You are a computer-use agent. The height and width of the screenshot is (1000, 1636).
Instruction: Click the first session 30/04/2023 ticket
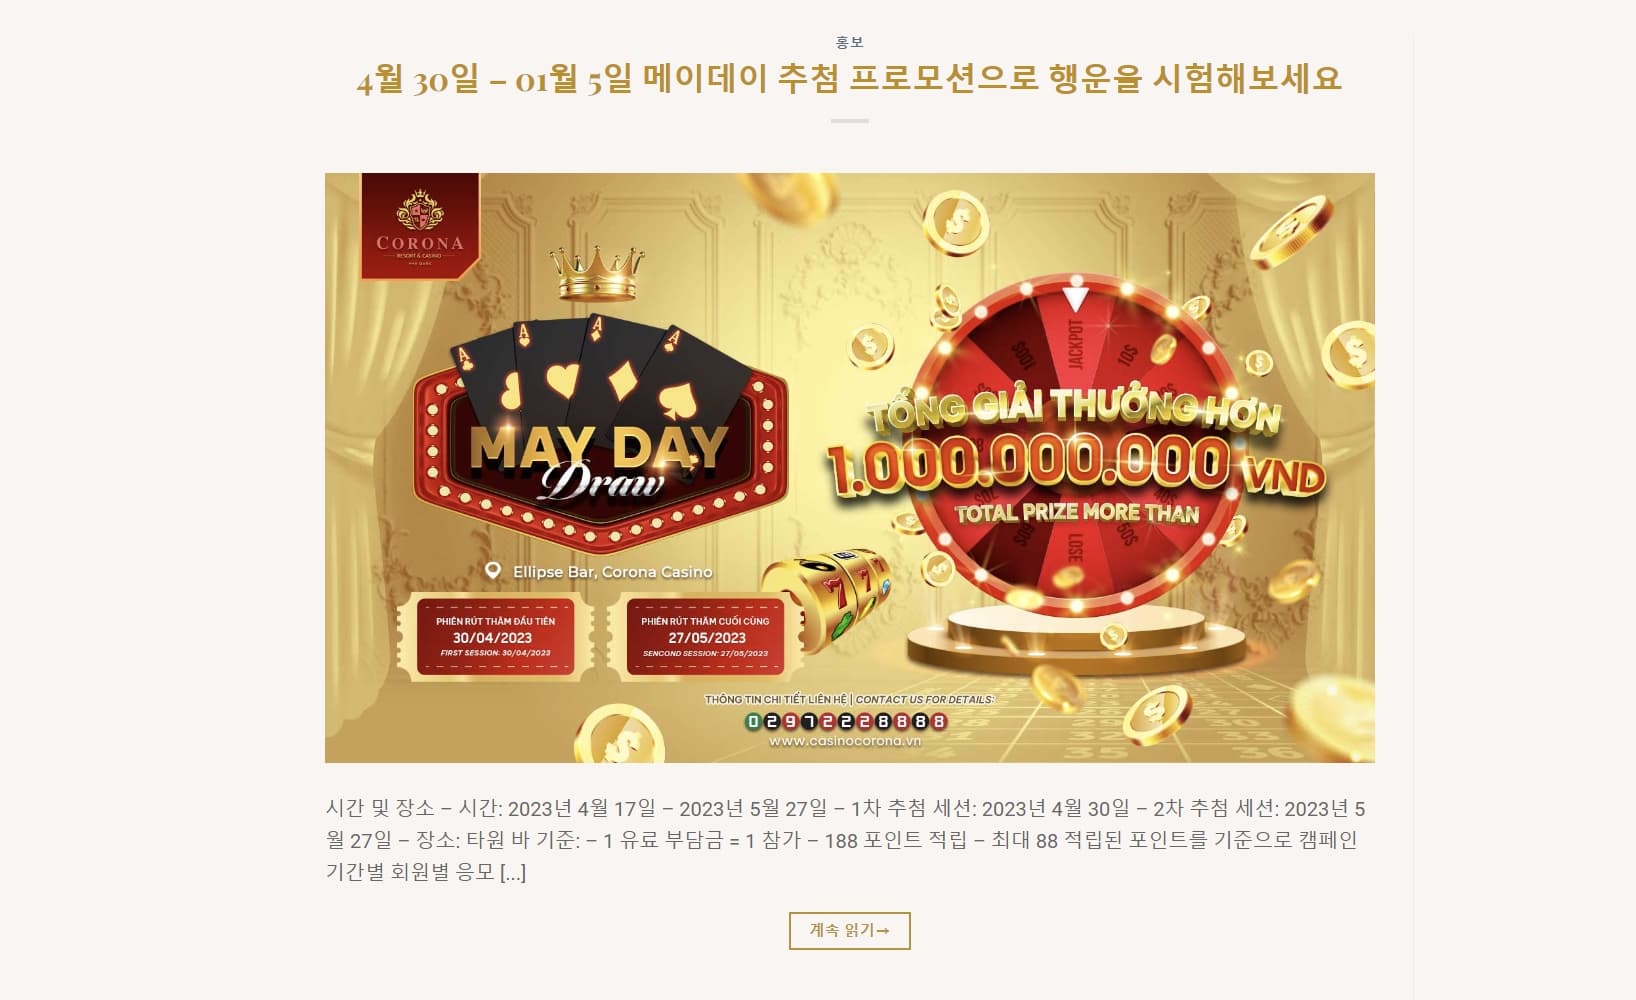click(x=495, y=637)
